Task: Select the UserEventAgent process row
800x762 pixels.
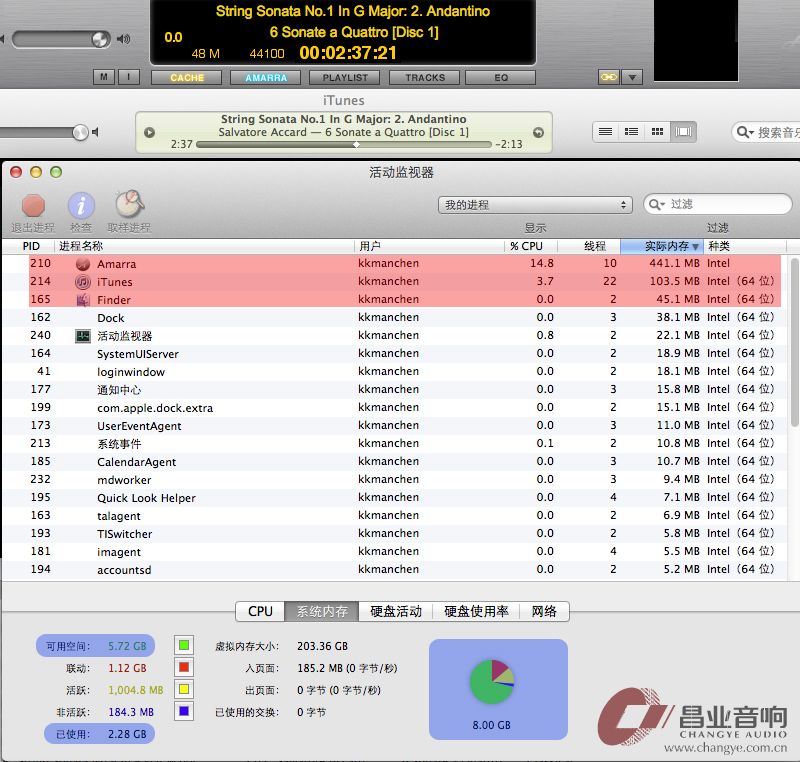Action: 395,426
